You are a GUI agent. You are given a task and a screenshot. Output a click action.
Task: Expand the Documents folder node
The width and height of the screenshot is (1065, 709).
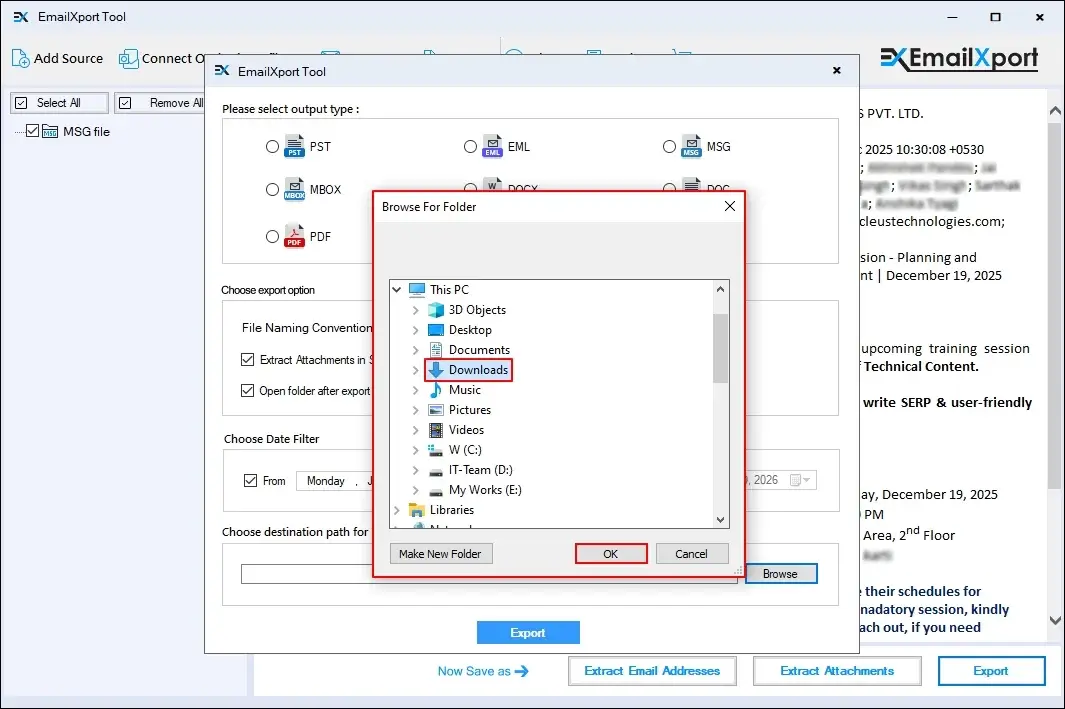coord(416,350)
